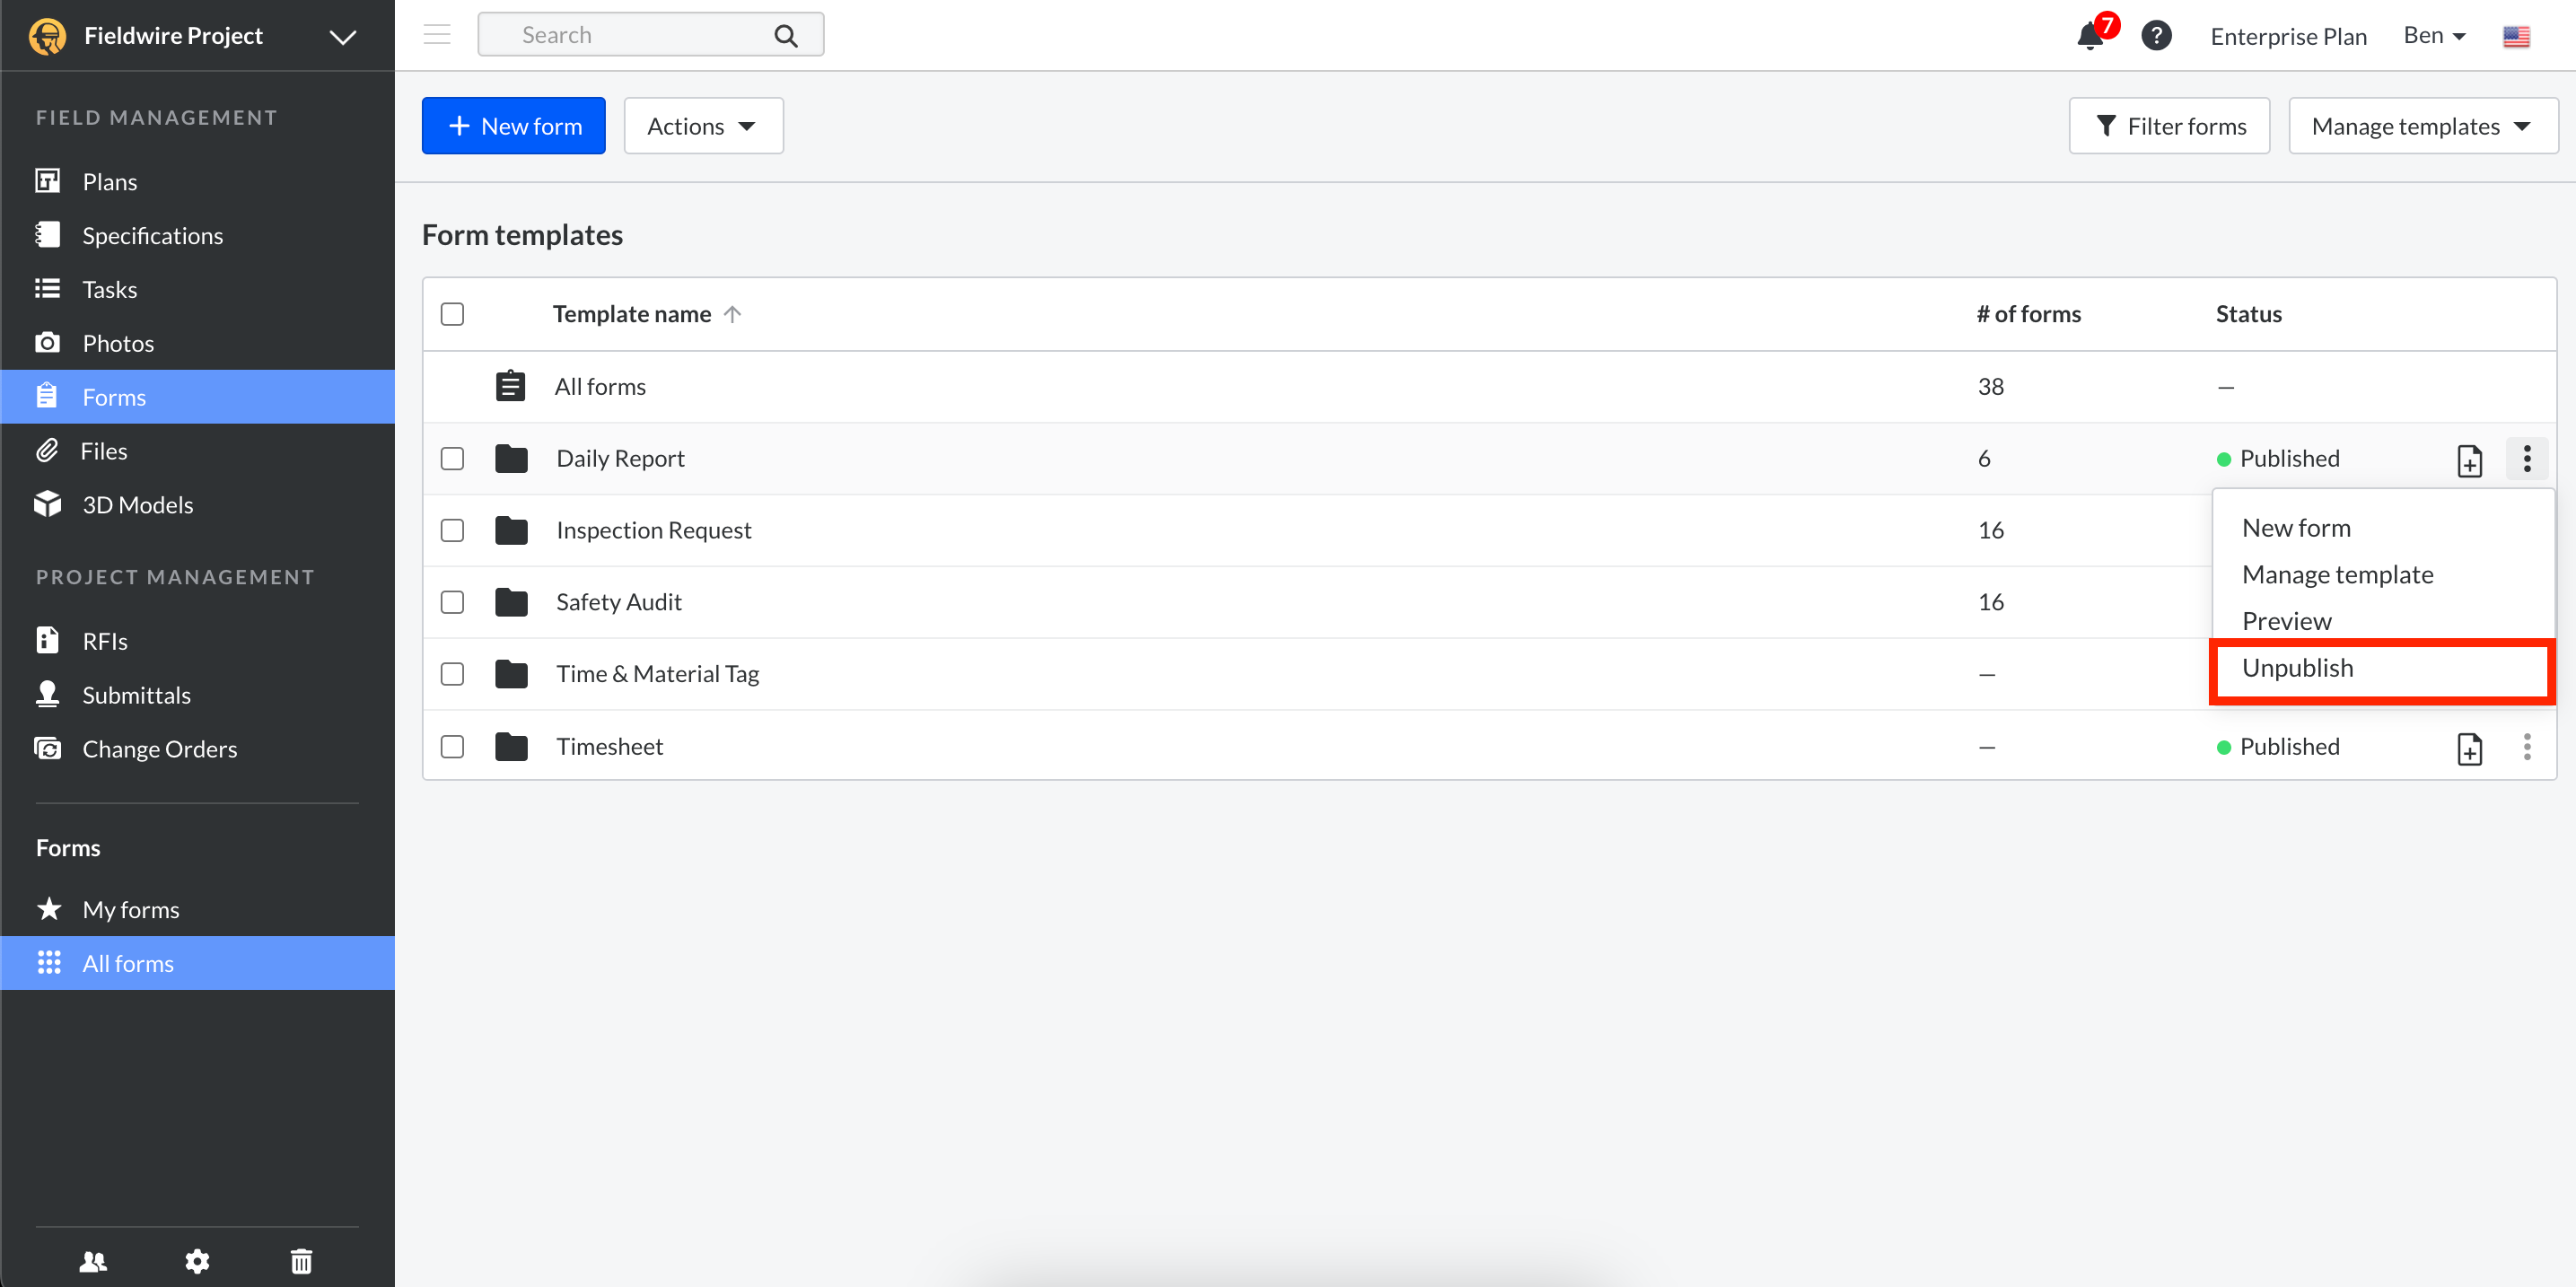Open project settings gear icon
Screen dimensions: 2576x1287
[197, 1261]
